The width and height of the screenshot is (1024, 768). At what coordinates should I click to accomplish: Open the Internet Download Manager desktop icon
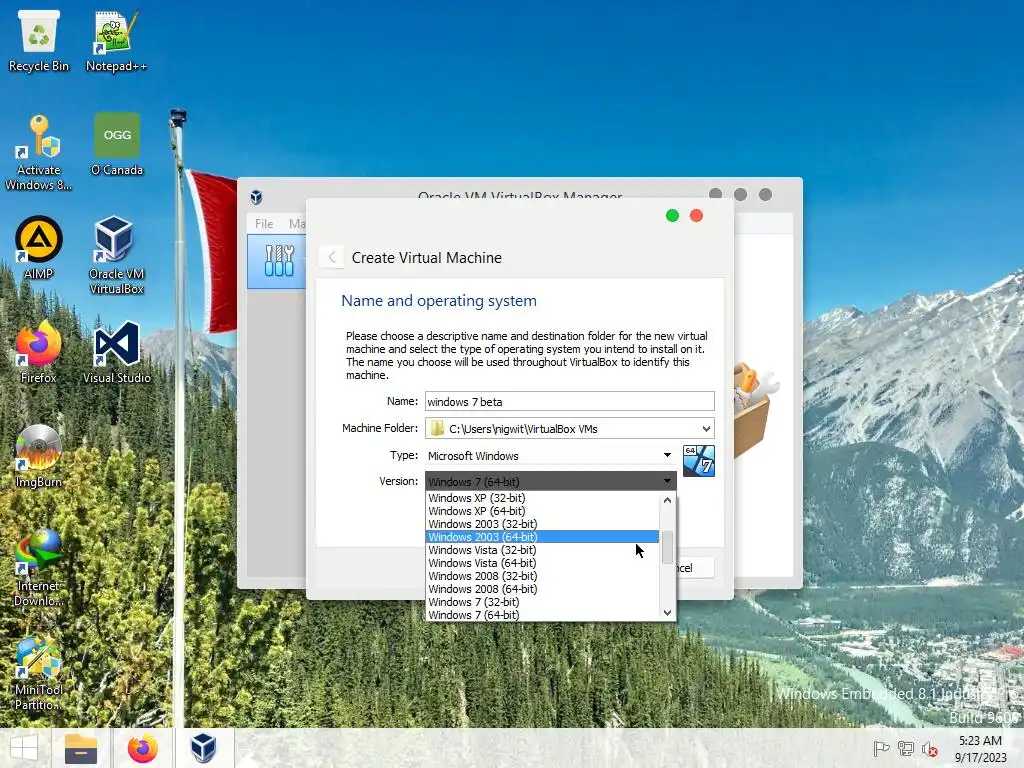point(39,567)
